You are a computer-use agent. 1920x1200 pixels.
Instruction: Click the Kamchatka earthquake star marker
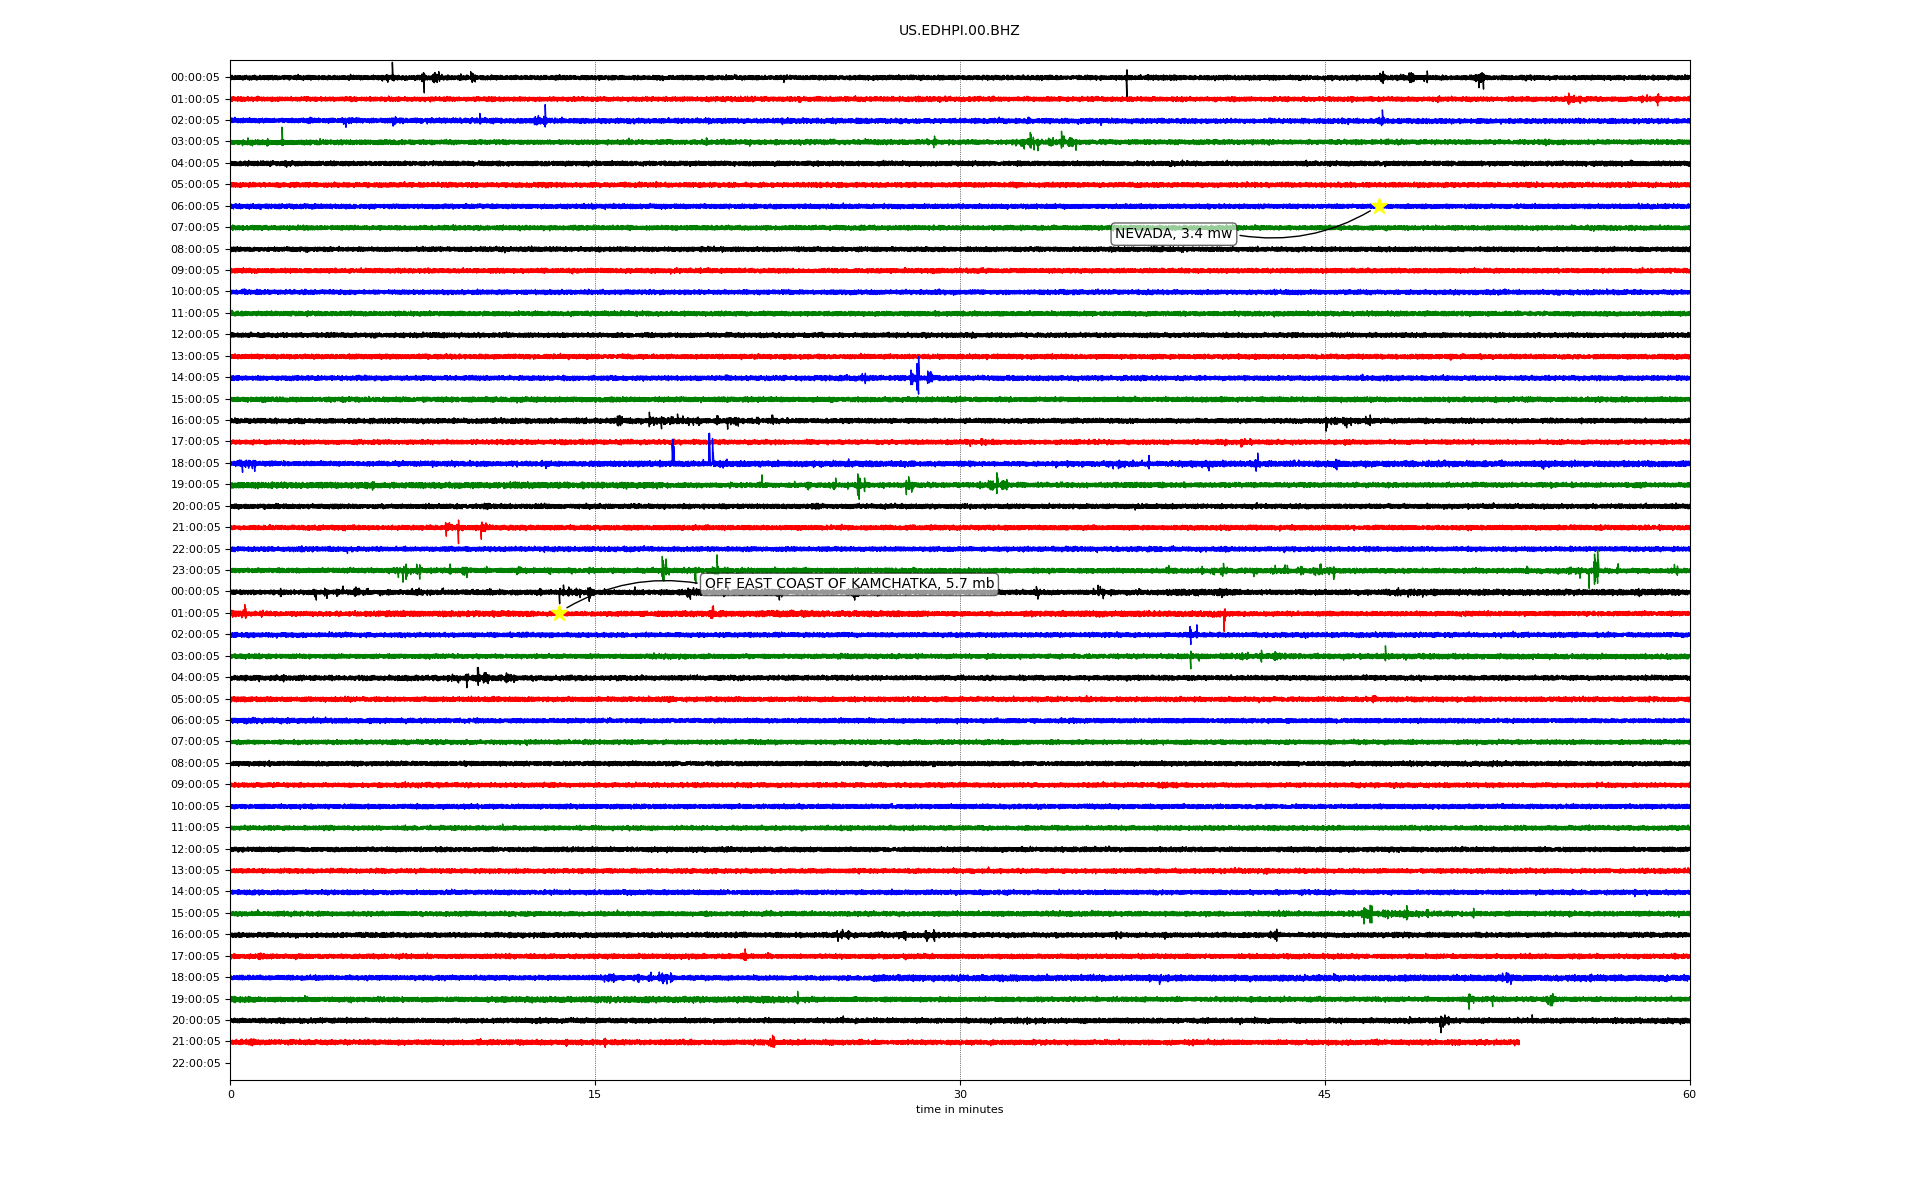[x=559, y=613]
